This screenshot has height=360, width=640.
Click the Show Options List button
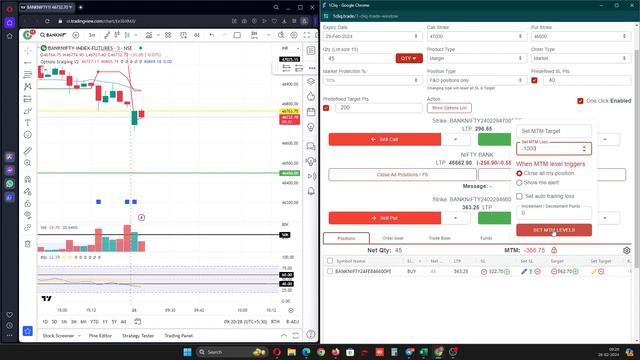[x=449, y=108]
